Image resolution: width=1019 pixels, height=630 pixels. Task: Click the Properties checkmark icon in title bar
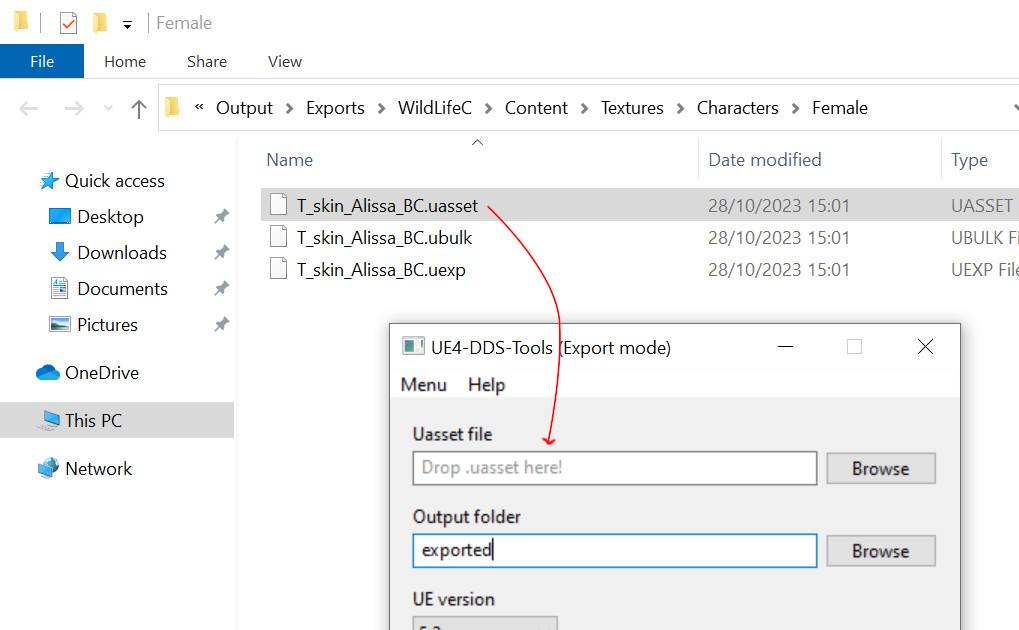click(x=68, y=23)
